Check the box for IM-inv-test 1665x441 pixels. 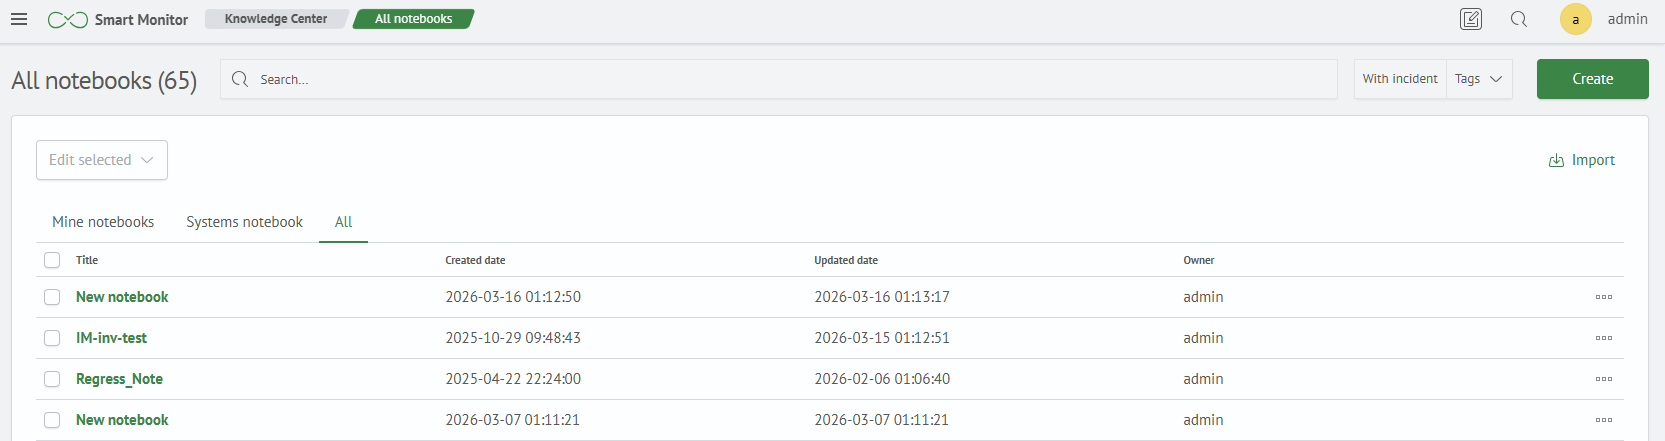pos(52,338)
